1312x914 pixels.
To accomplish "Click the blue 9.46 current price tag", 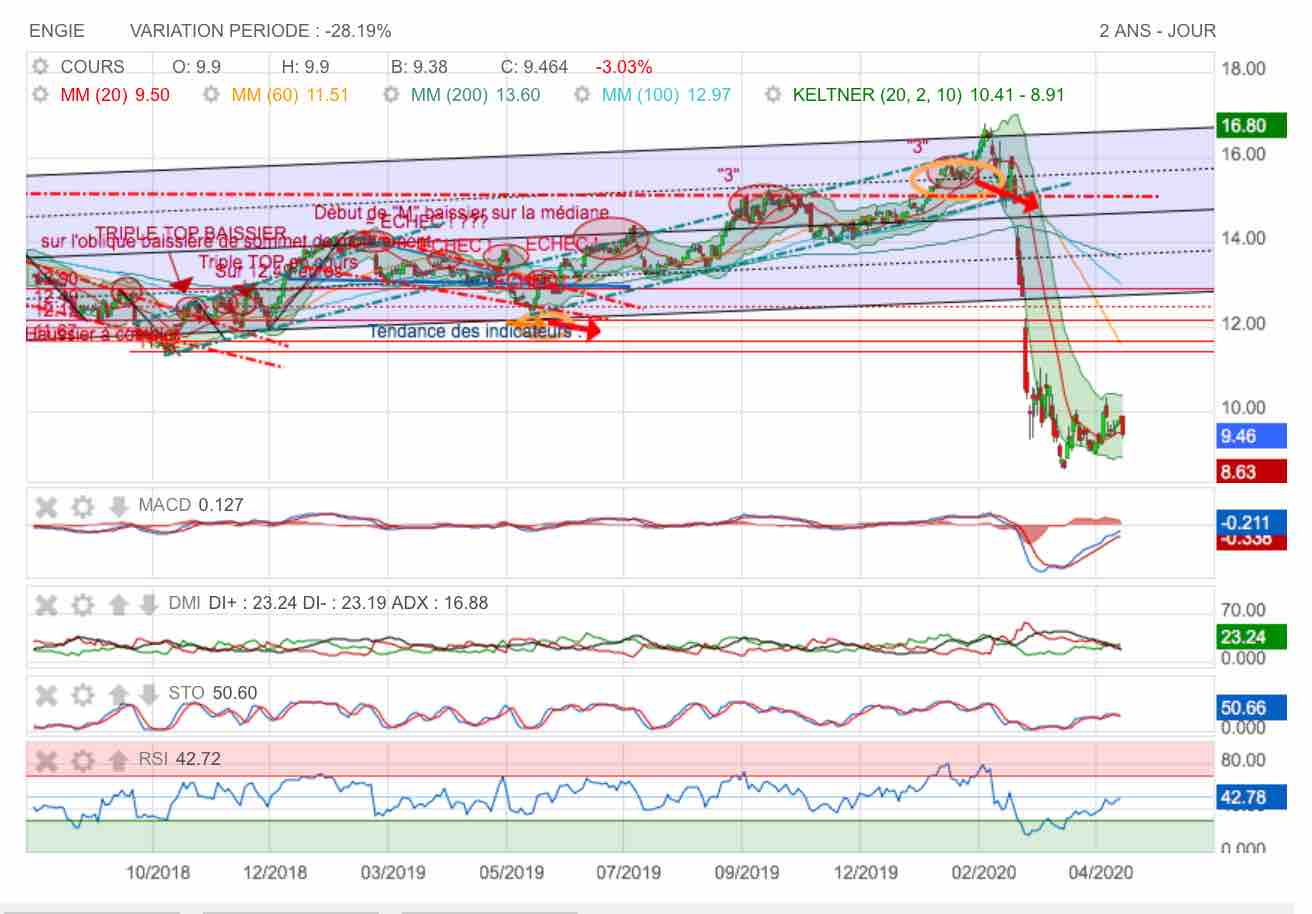I will pyautogui.click(x=1250, y=436).
